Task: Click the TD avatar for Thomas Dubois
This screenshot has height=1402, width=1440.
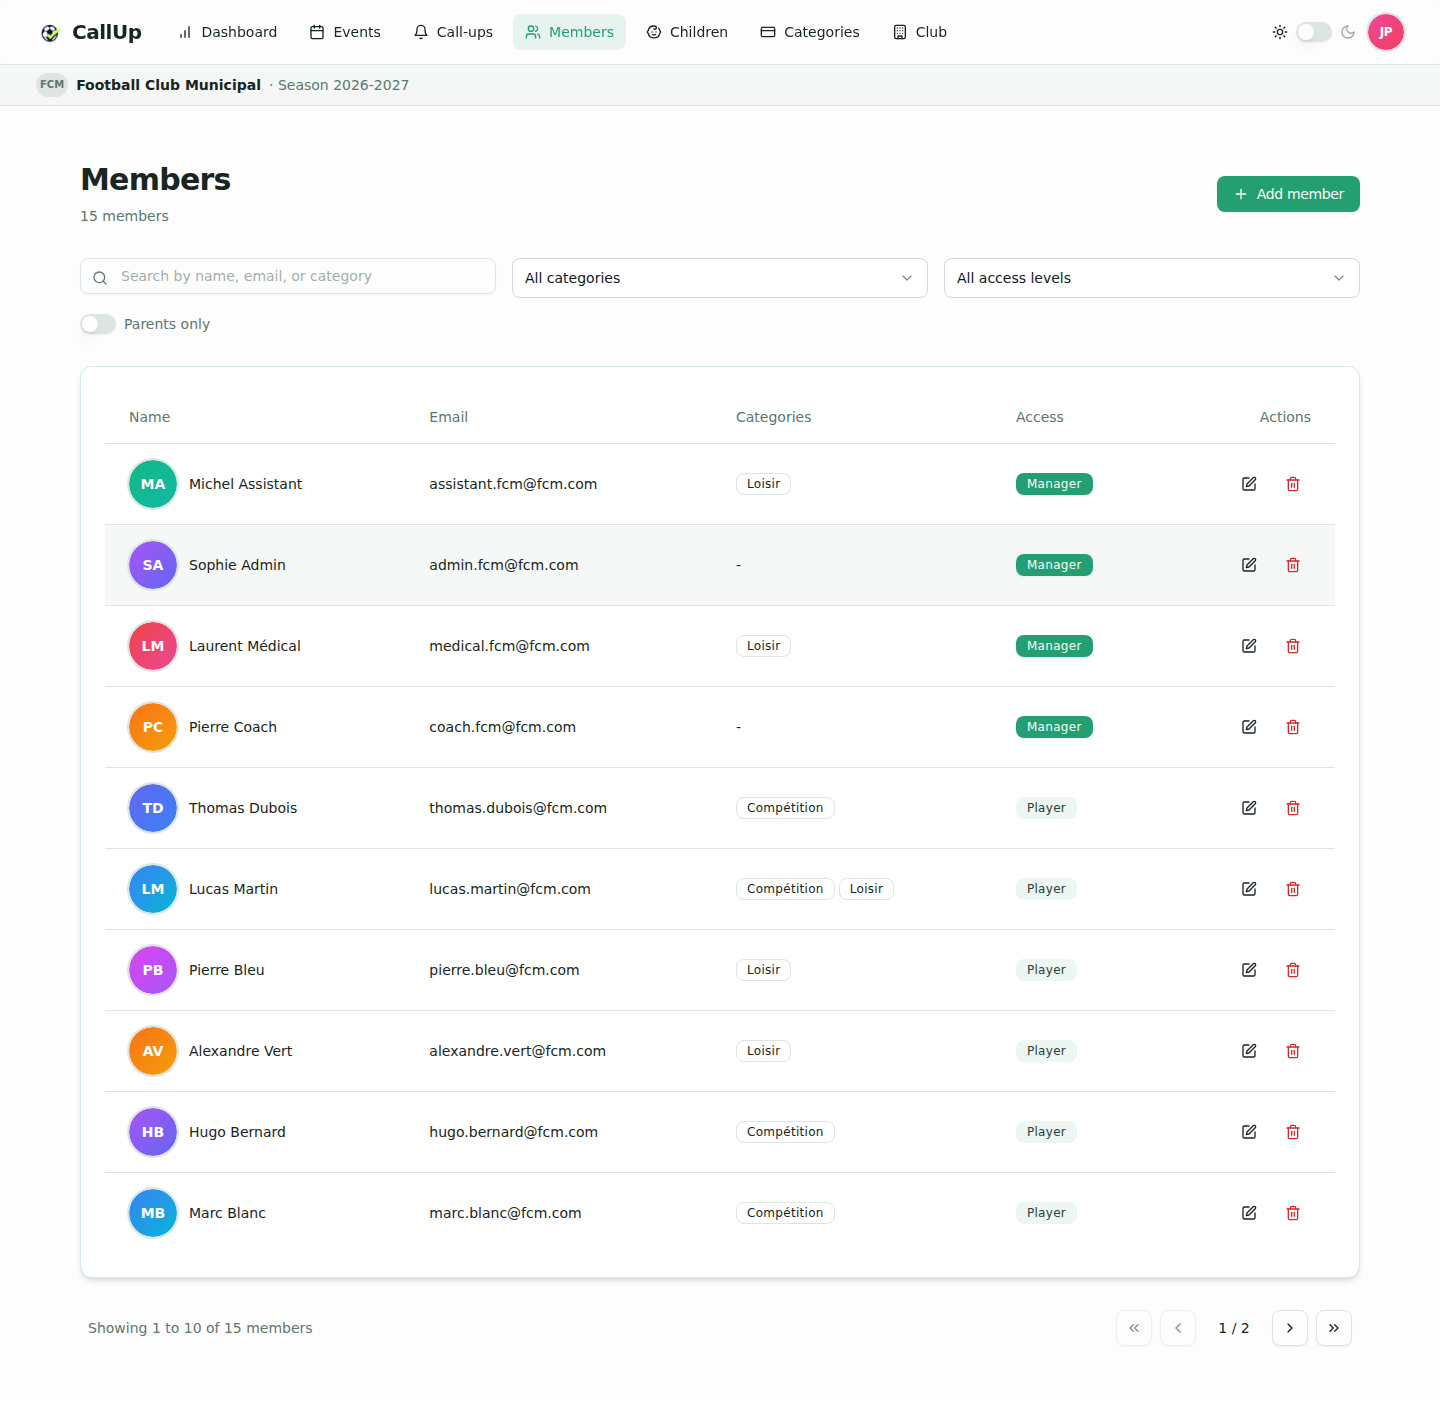Action: point(153,808)
